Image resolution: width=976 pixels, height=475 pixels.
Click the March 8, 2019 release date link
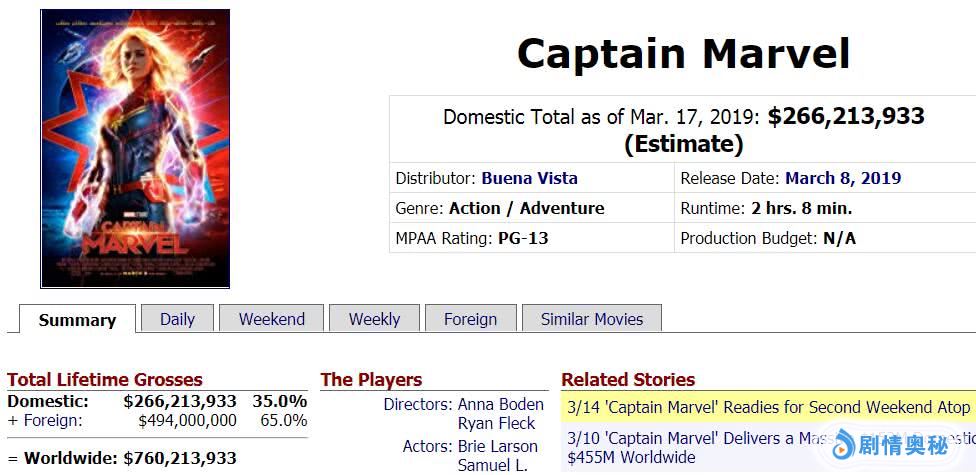coord(842,178)
